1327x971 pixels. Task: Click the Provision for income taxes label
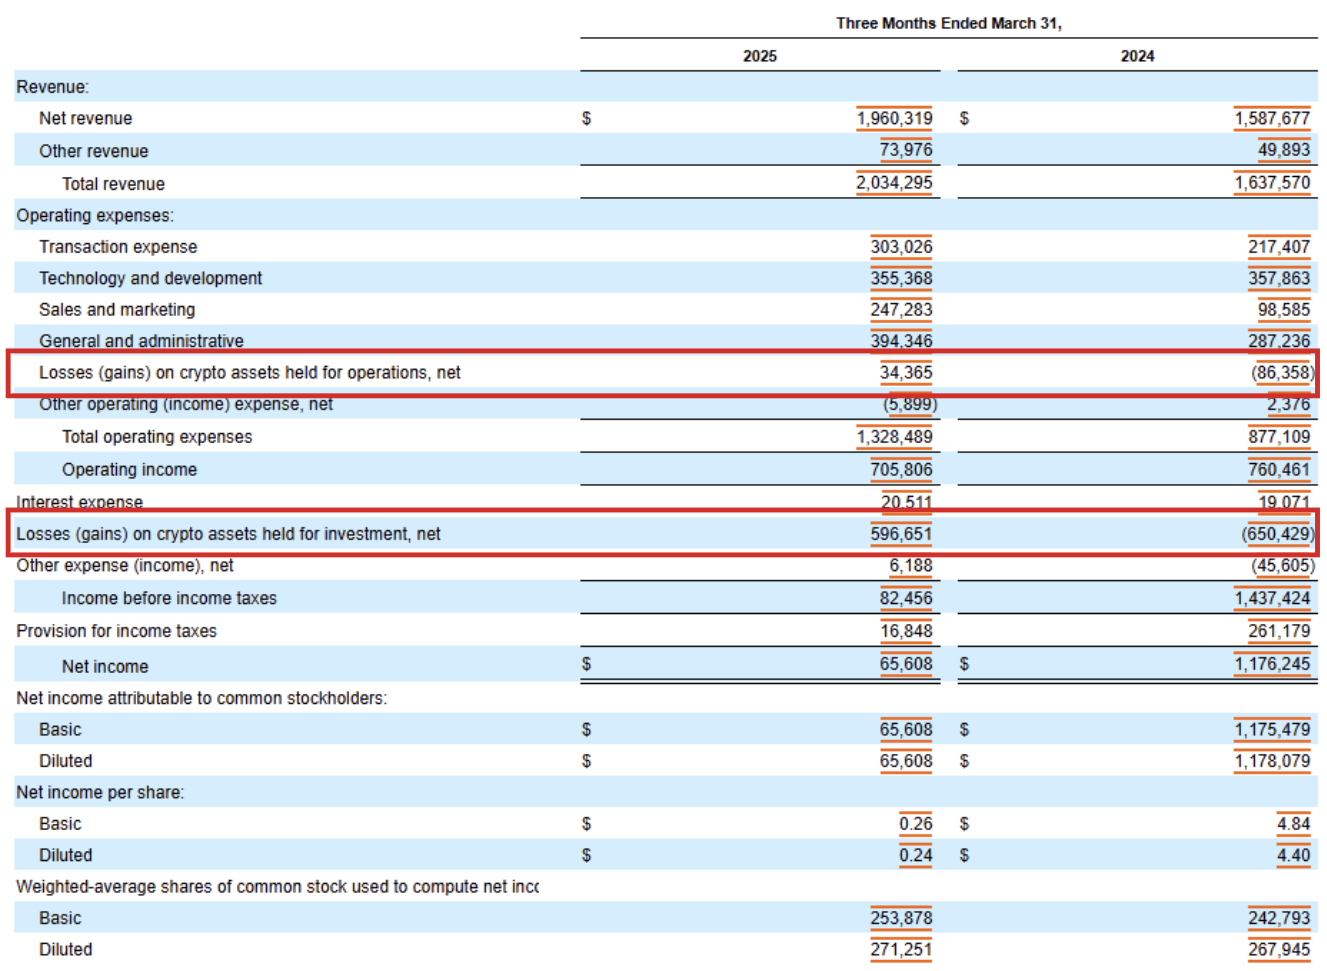[x=116, y=631]
